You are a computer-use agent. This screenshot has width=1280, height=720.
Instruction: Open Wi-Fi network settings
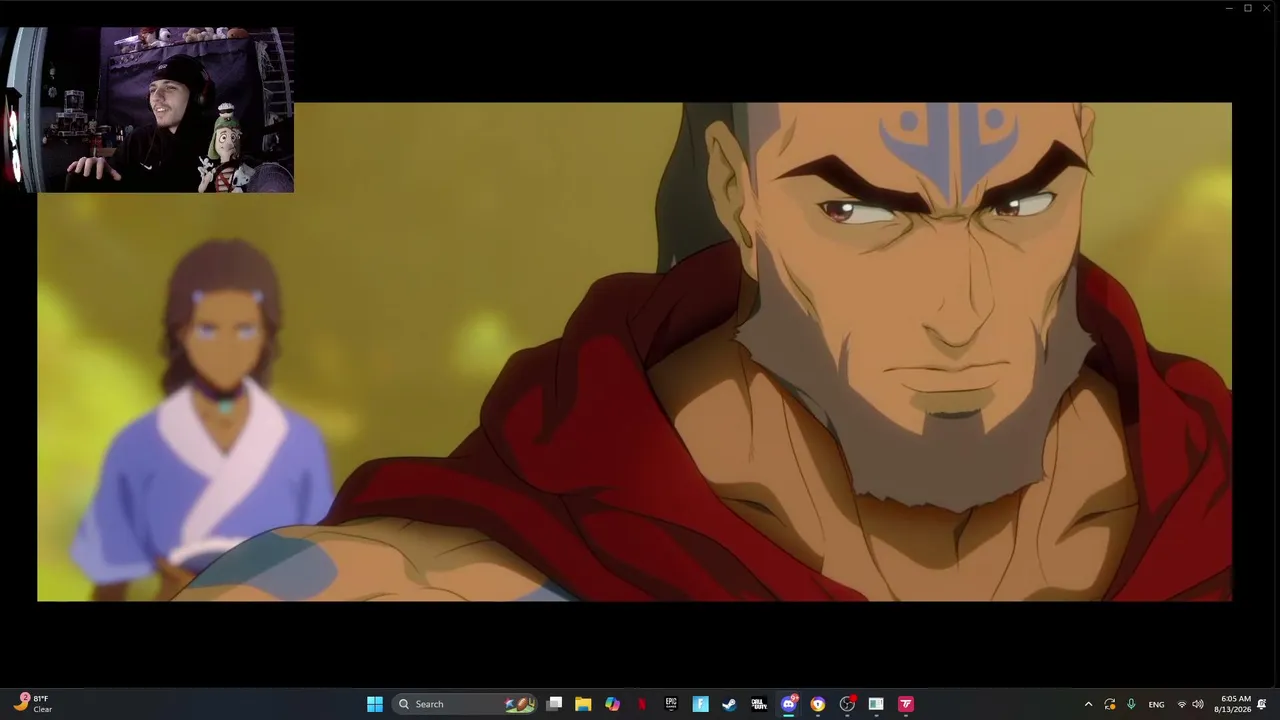1181,704
